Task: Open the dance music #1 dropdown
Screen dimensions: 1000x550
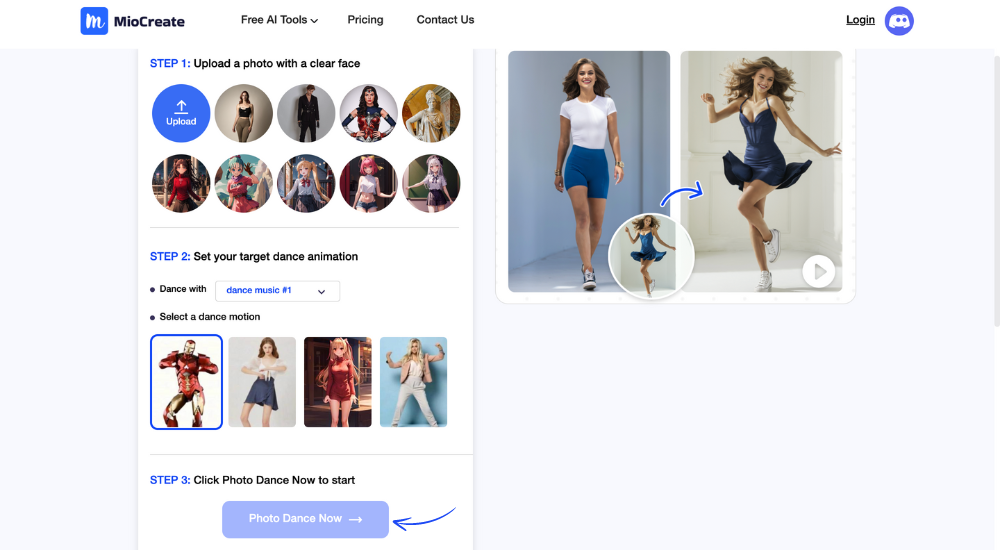Action: (x=277, y=291)
